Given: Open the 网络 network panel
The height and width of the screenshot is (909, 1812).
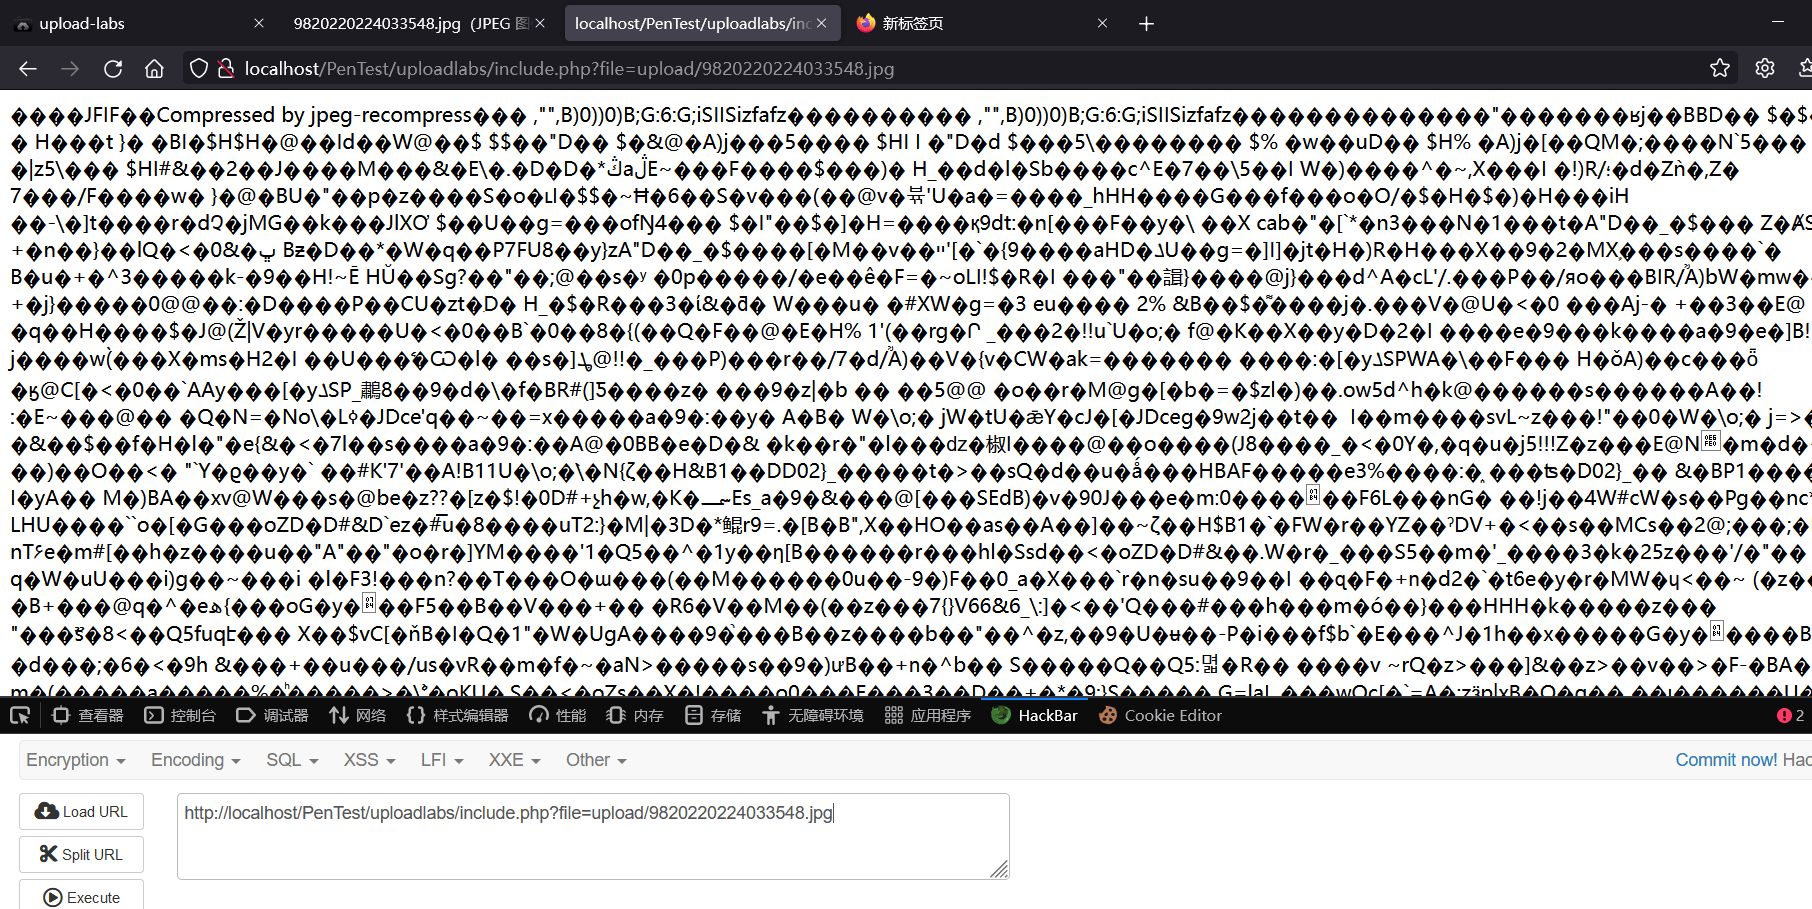Looking at the screenshot, I should 358,715.
